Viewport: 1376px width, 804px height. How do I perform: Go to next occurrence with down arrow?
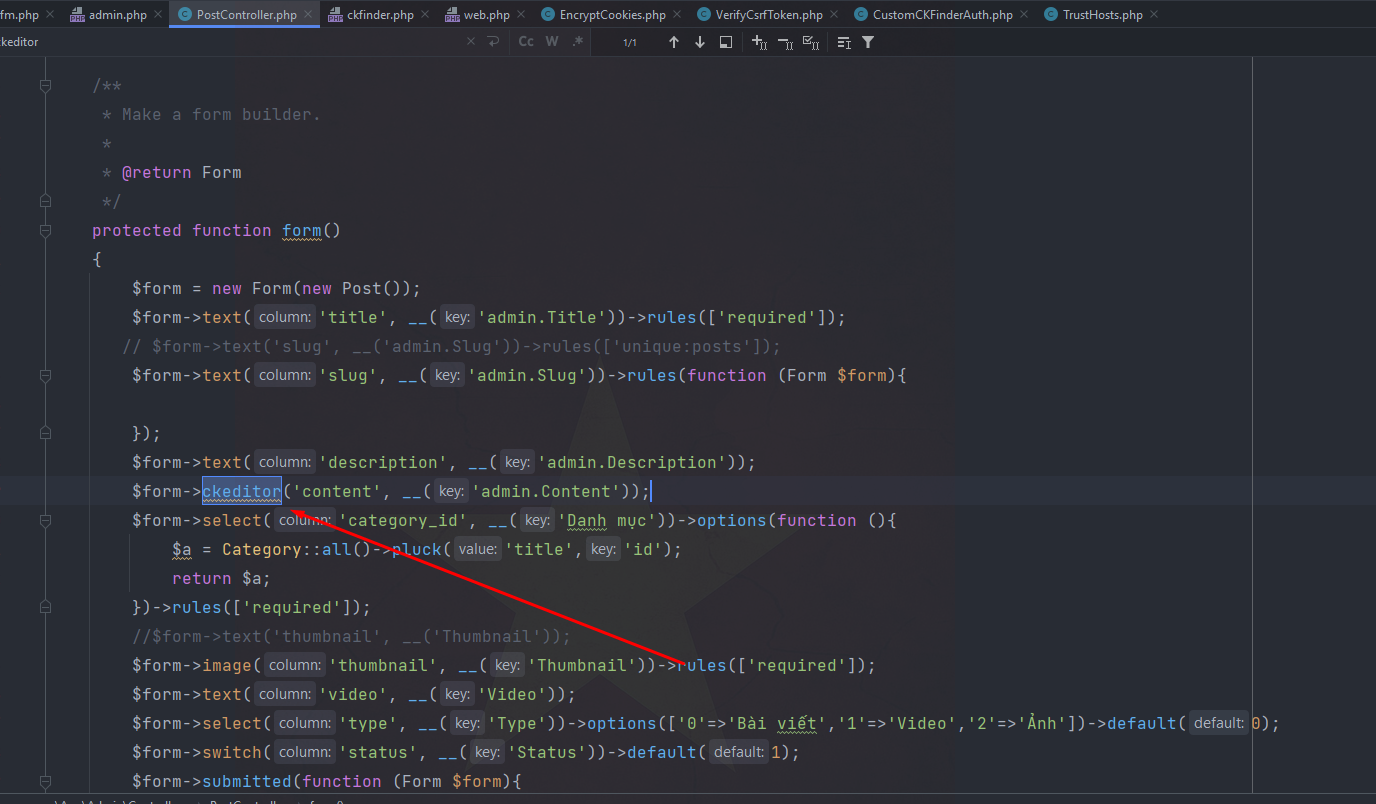coord(700,42)
